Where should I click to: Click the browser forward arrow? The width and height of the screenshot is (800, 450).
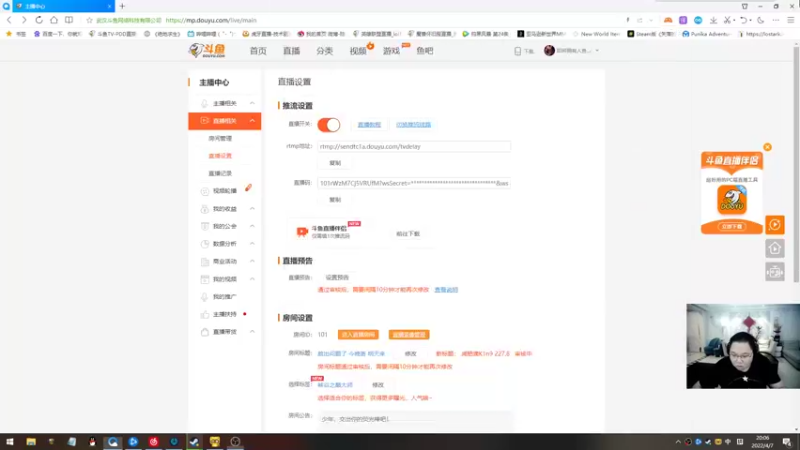coord(23,20)
